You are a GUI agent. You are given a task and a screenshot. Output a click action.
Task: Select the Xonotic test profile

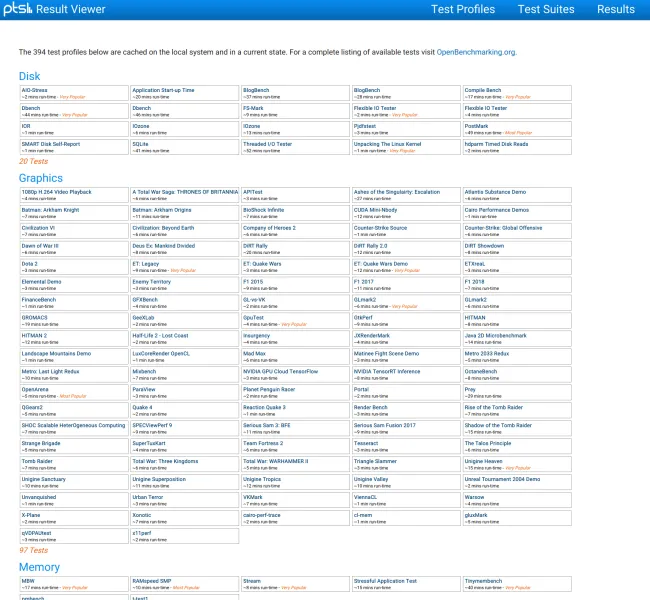click(x=184, y=518)
